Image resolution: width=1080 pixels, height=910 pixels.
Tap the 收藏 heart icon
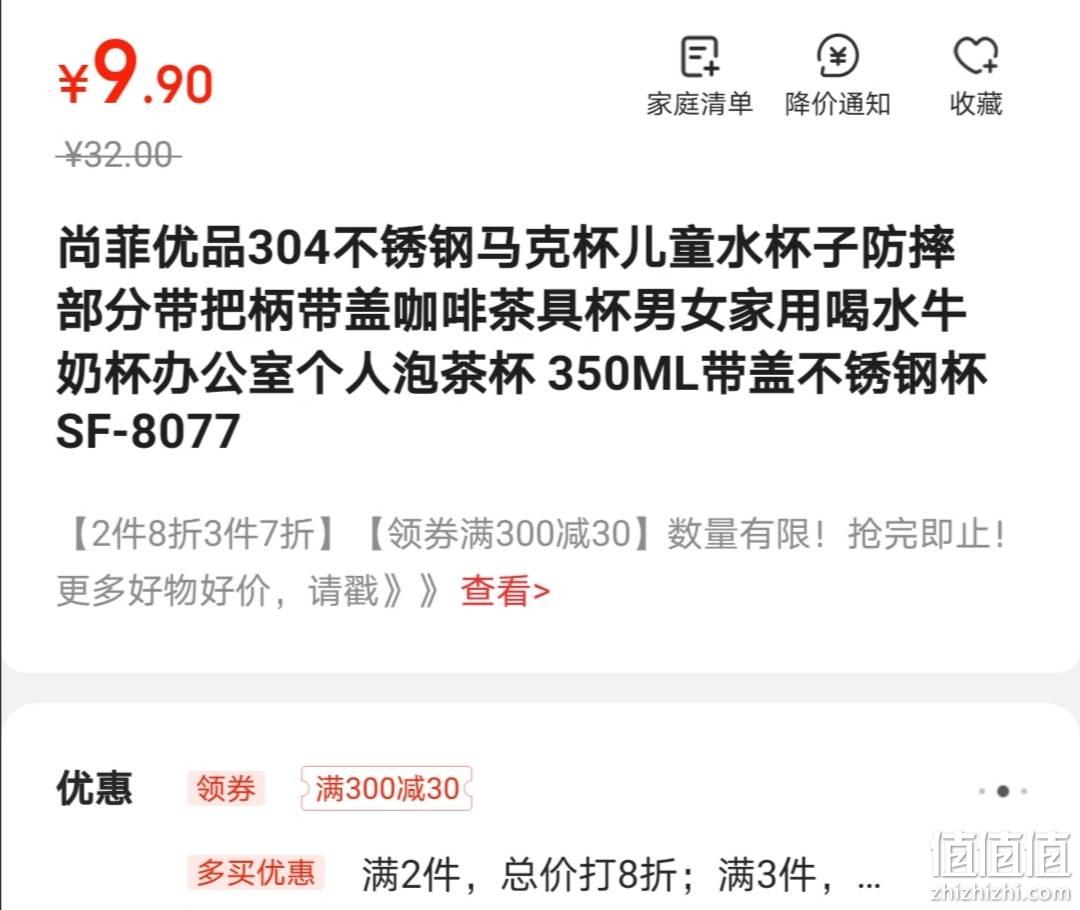[976, 56]
